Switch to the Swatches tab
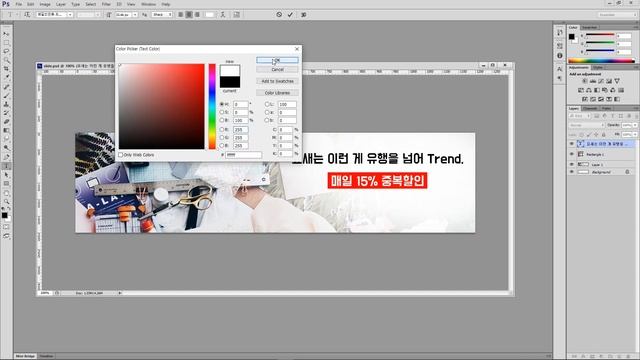The height and width of the screenshot is (360, 640). [589, 27]
